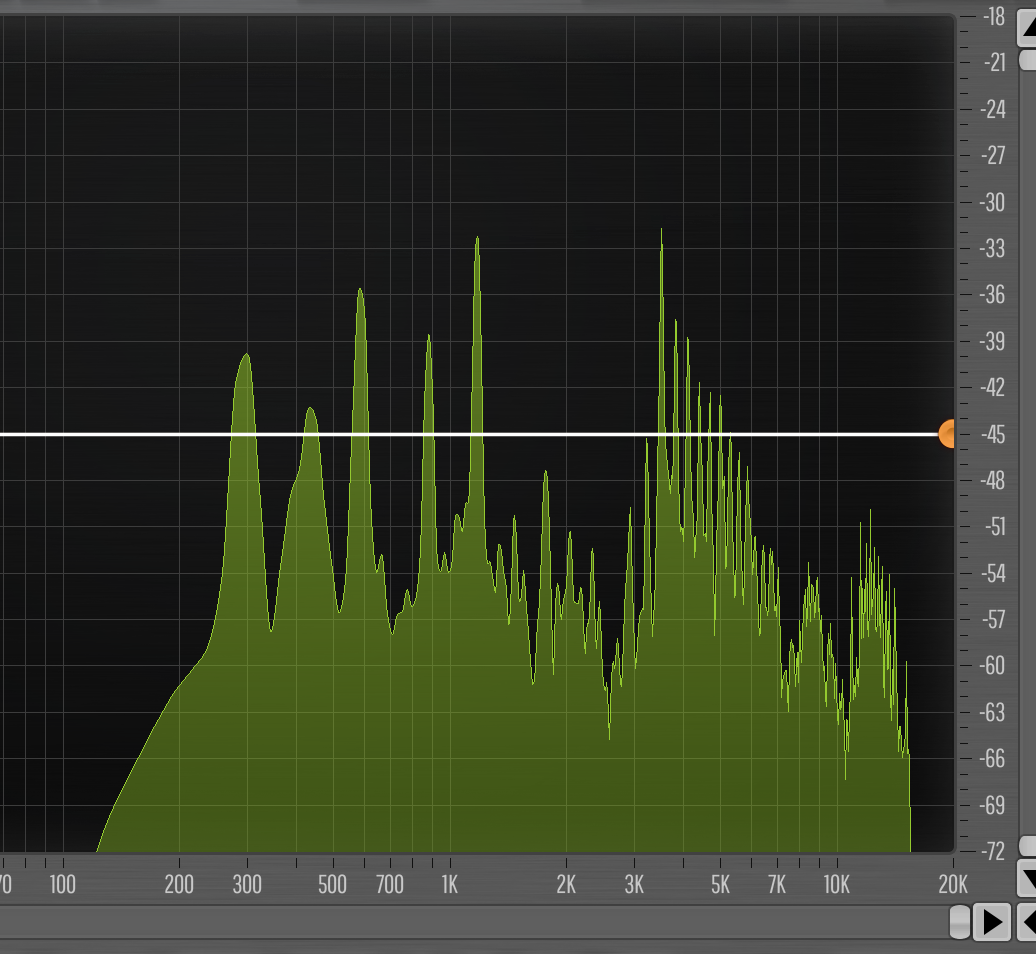Click the 20K label on frequency axis
Screen dimensions: 1036x954
pyautogui.click(x=952, y=884)
